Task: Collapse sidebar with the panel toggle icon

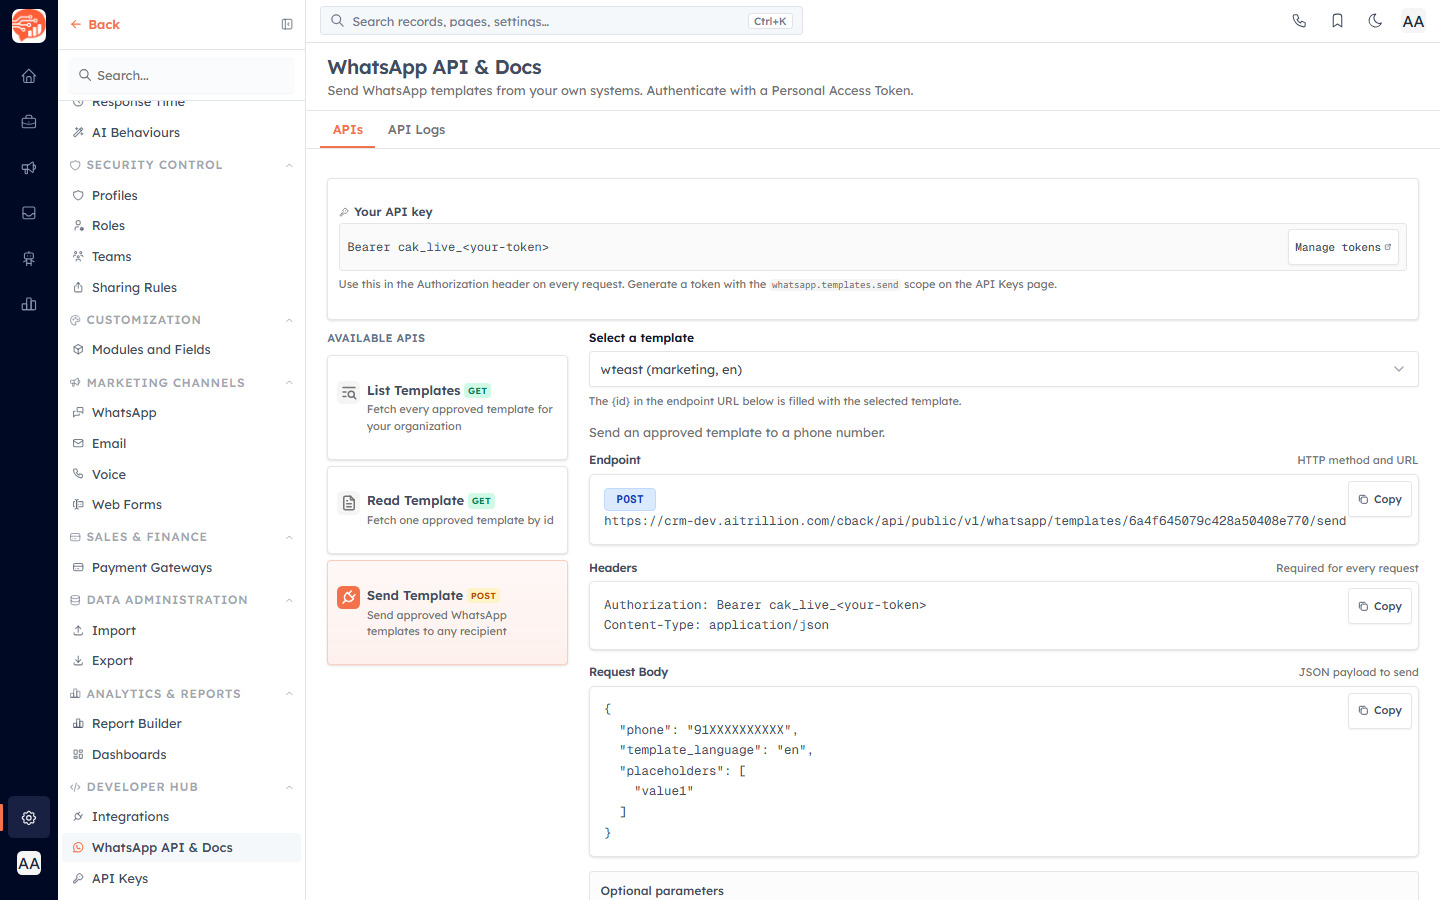Action: [x=287, y=24]
